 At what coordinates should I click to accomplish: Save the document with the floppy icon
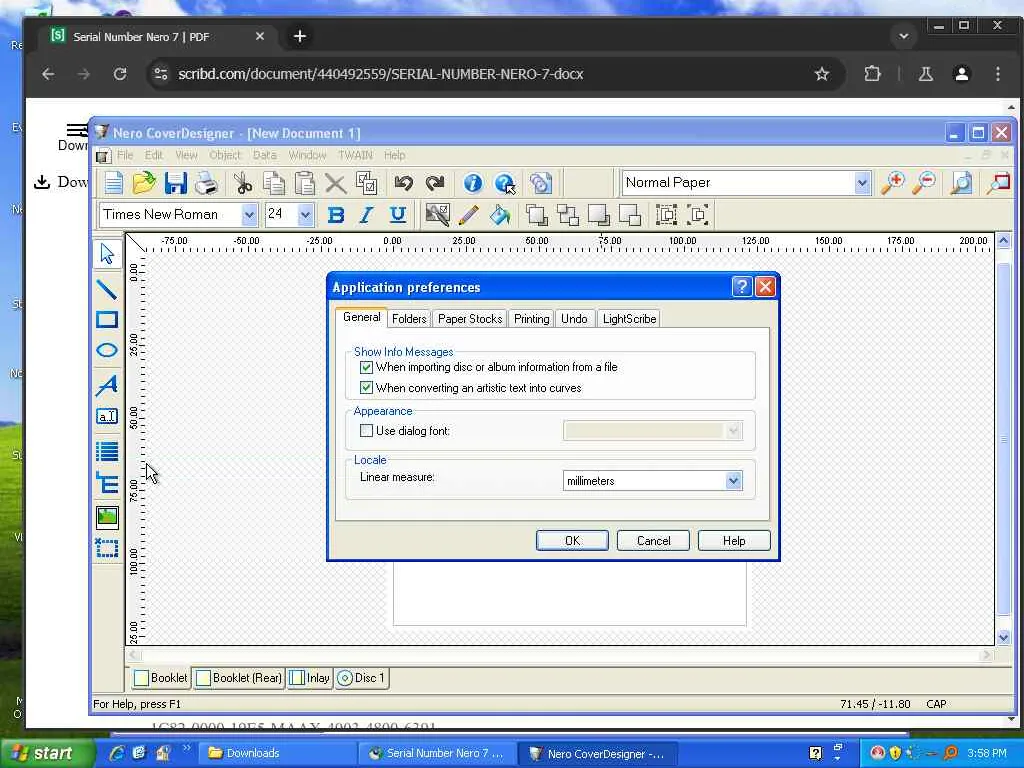[175, 183]
